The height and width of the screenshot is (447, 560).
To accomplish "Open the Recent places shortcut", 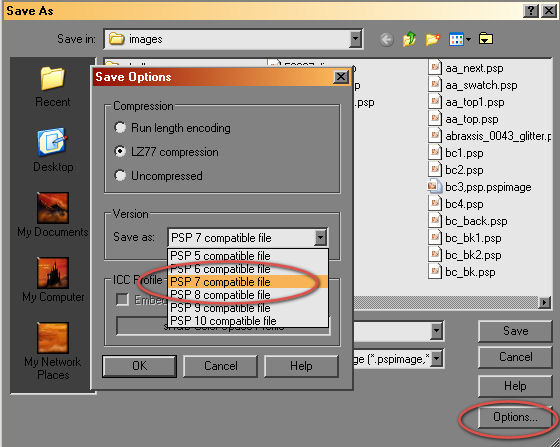I will click(52, 87).
